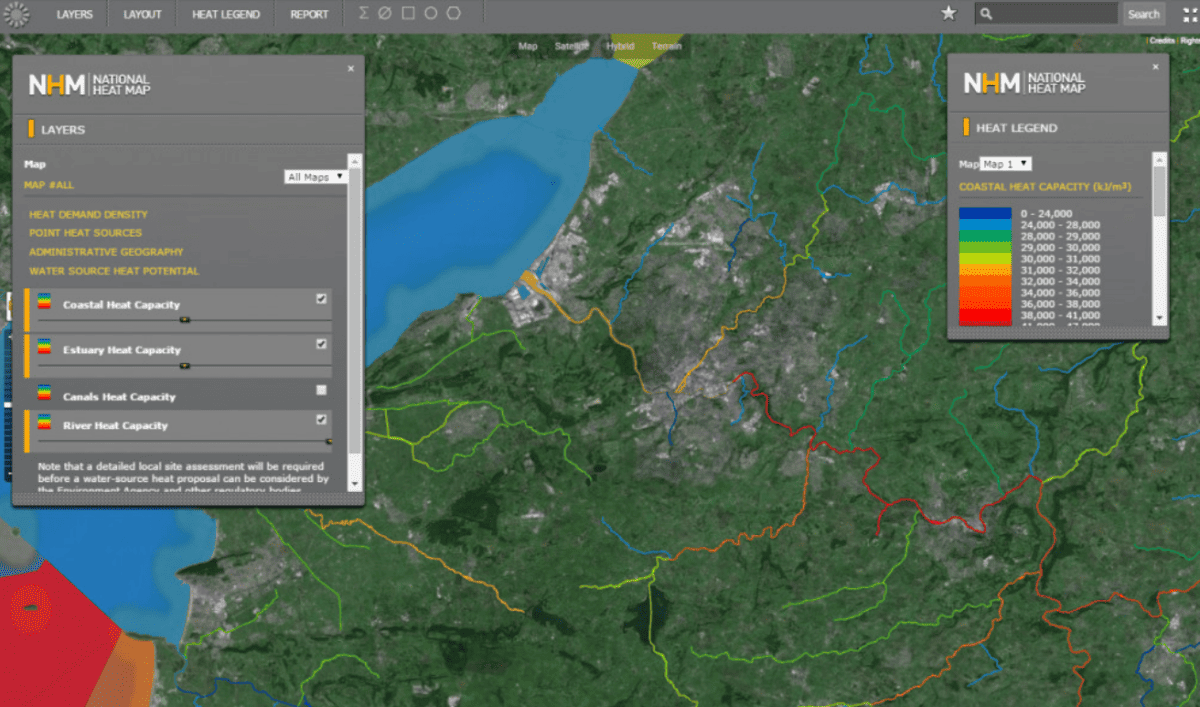Open the Map 1 dropdown in legend
Image resolution: width=1200 pixels, height=707 pixels.
point(1006,164)
